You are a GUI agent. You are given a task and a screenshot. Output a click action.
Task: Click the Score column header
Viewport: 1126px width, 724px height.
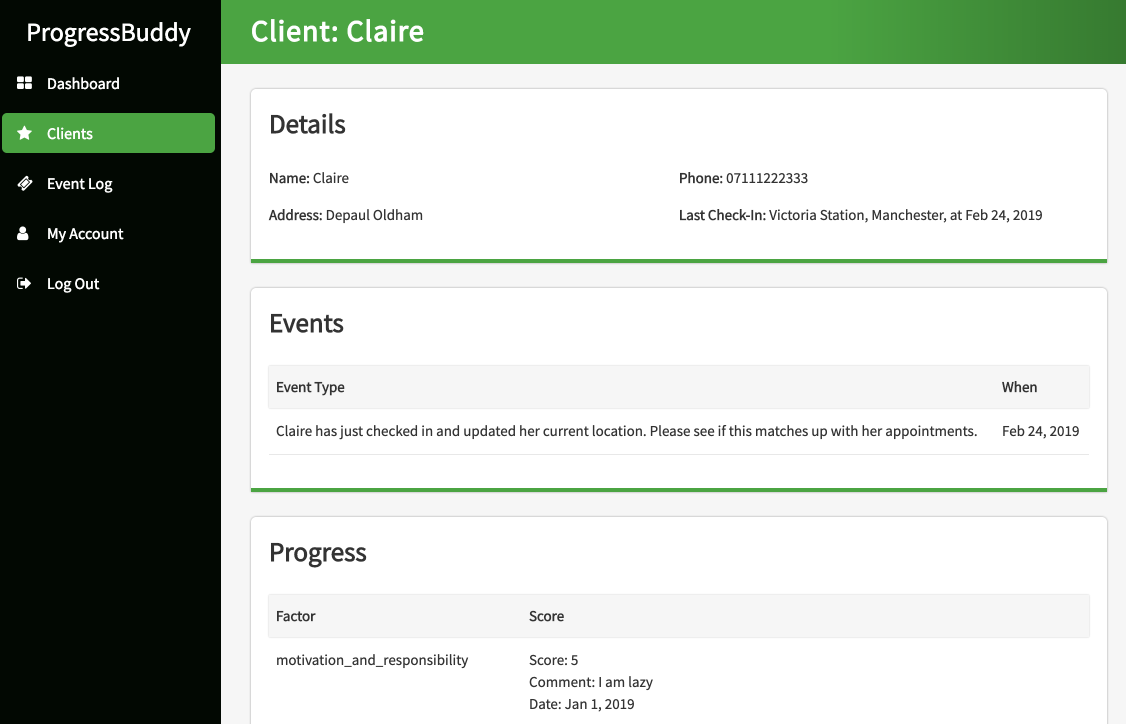tap(546, 616)
